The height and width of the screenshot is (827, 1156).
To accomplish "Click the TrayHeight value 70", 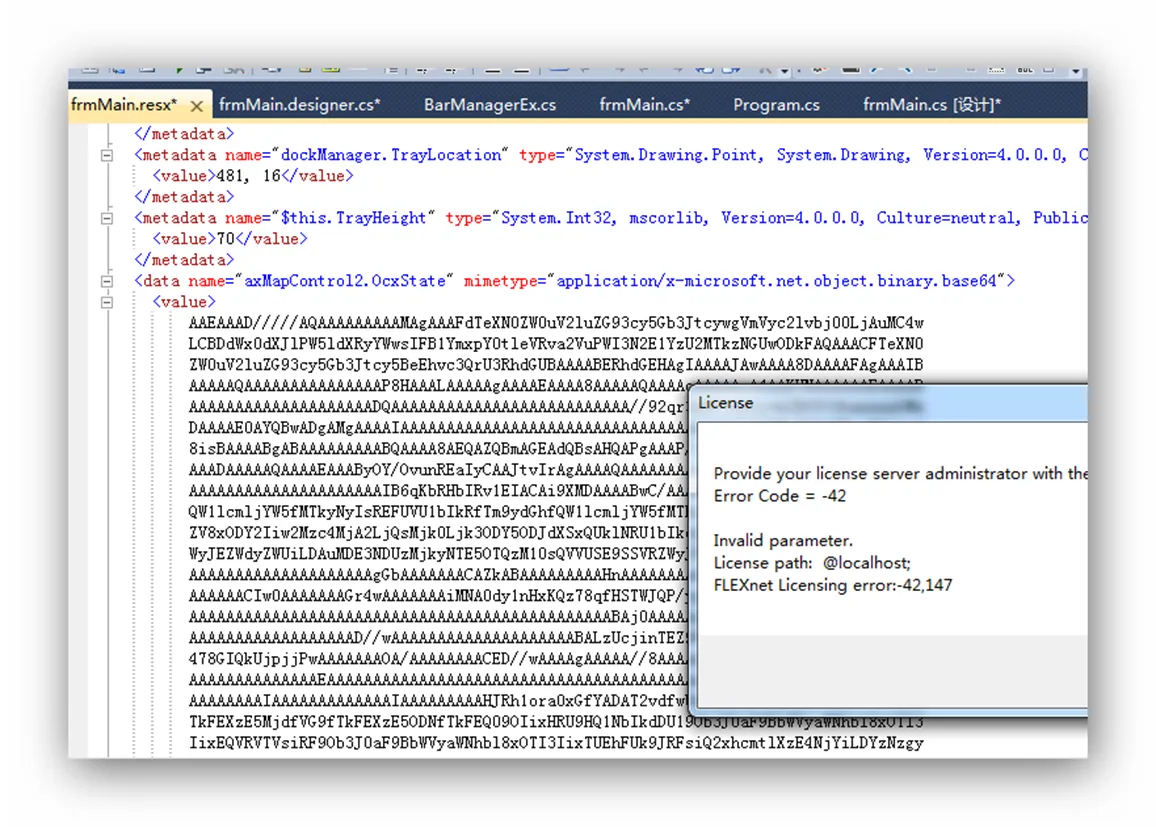I will (226, 239).
